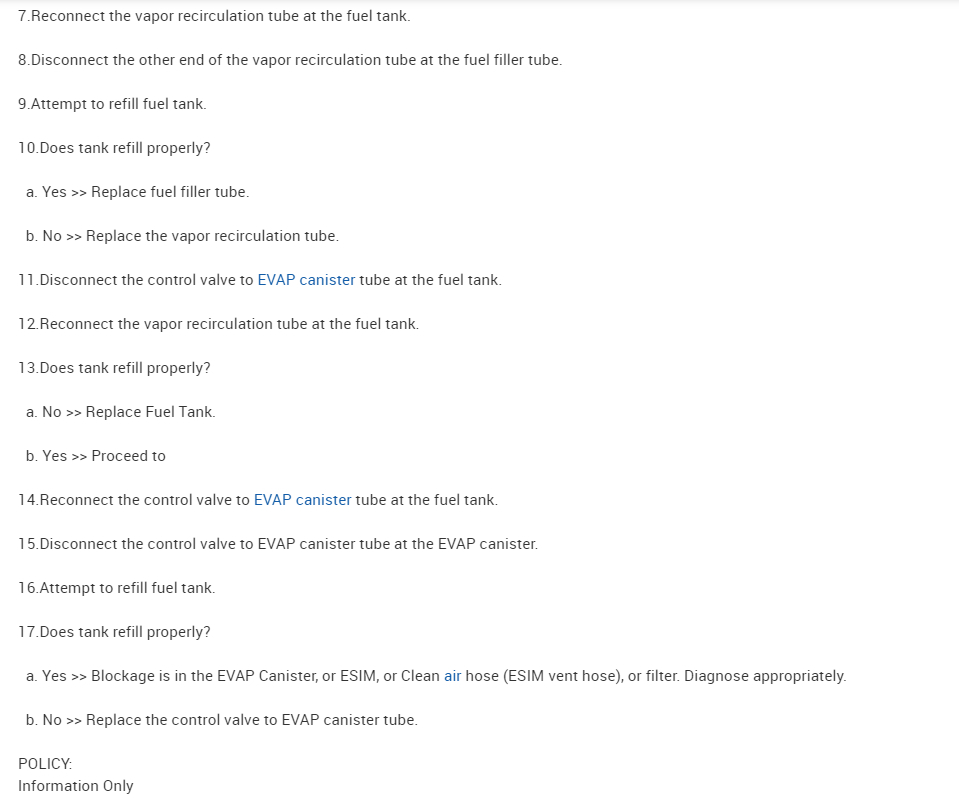Click step 7 reconnect vapor recirculation tube text

[214, 16]
